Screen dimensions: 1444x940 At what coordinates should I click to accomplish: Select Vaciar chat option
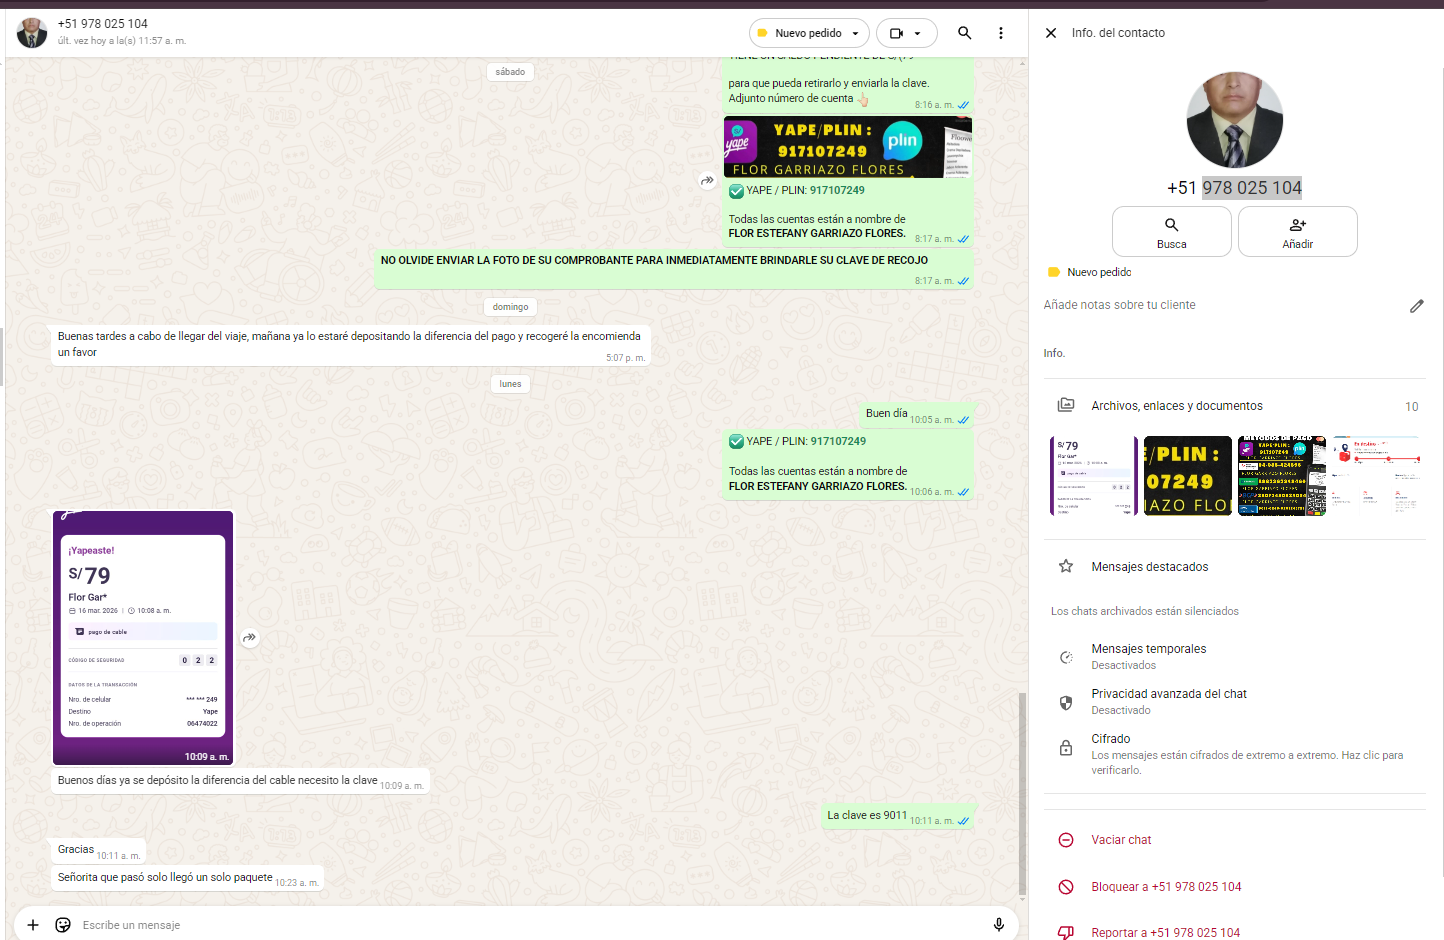(1120, 840)
